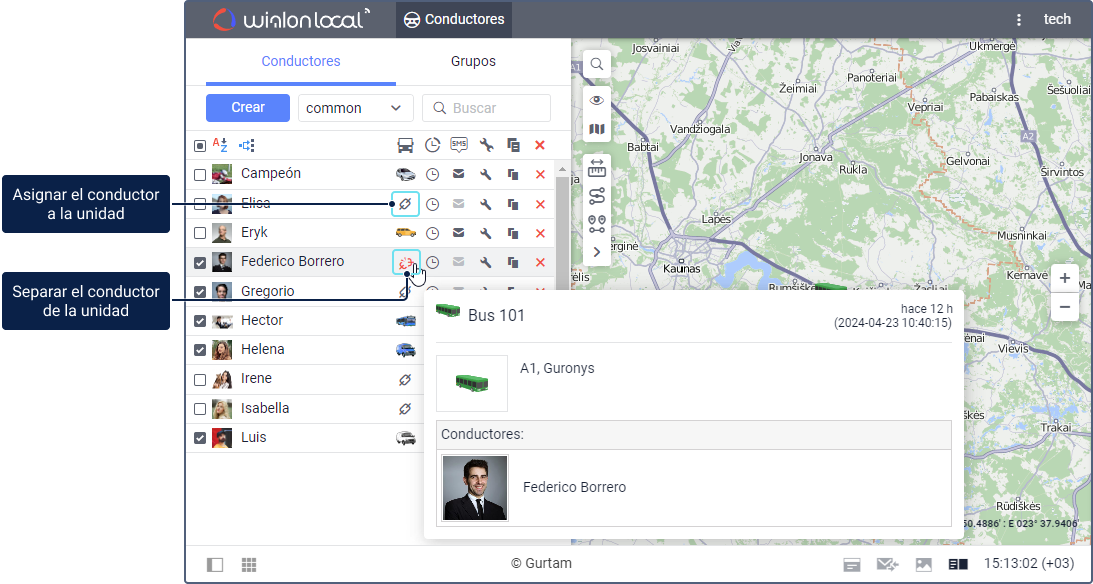Open properties wrench for Eryk
The width and height of the screenshot is (1093, 584).
(x=486, y=233)
